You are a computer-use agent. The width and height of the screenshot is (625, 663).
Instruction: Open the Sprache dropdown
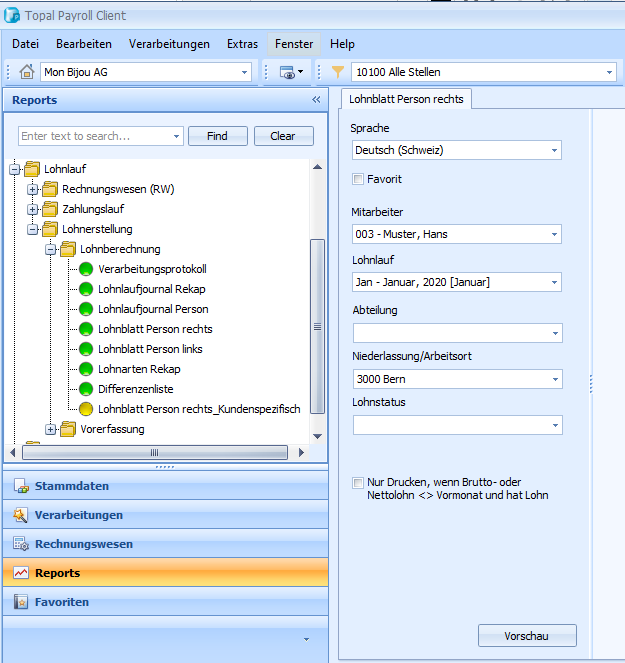pyautogui.click(x=554, y=150)
